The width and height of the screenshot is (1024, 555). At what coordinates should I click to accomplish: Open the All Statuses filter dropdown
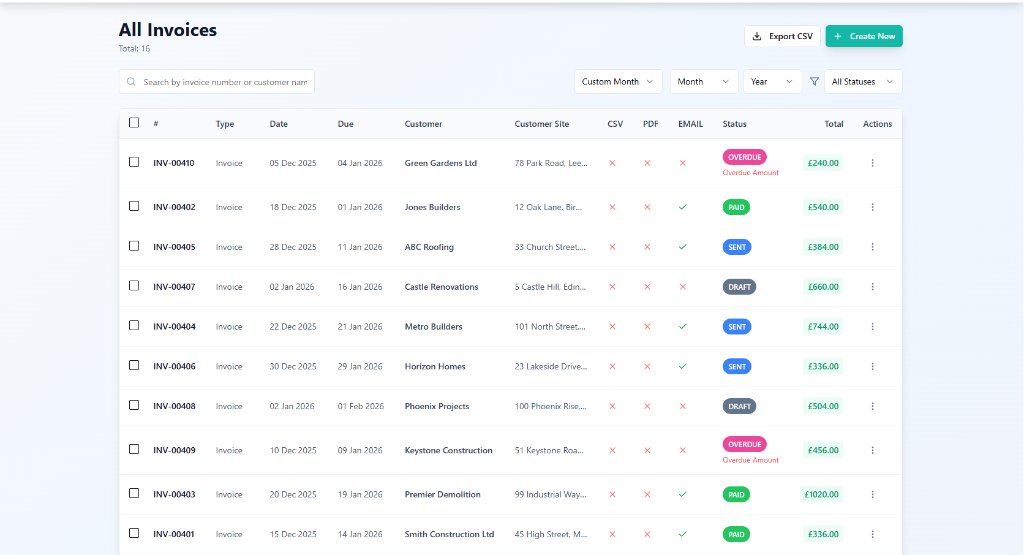coord(863,82)
